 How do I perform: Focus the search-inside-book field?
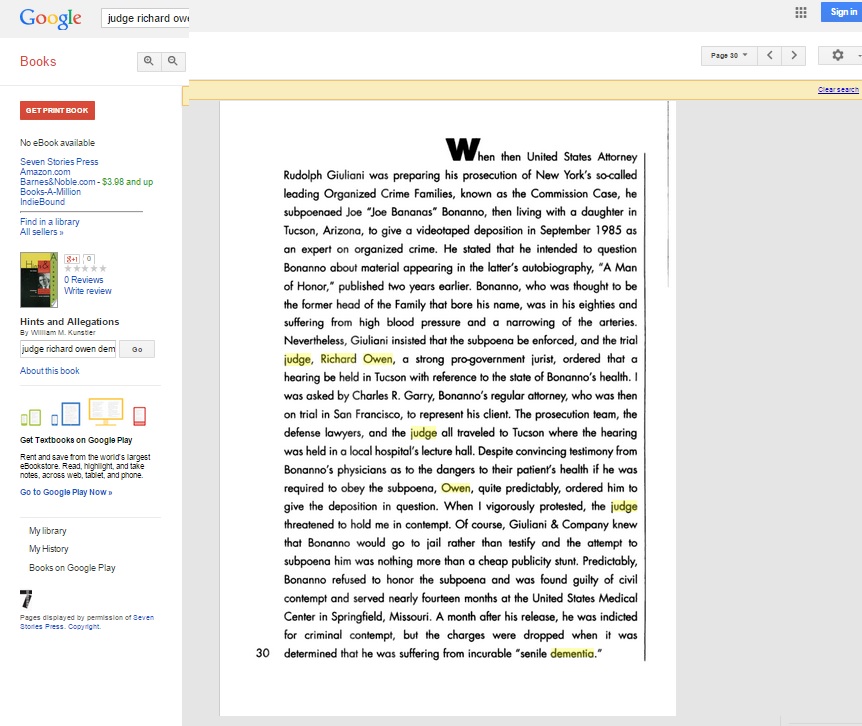coord(68,349)
